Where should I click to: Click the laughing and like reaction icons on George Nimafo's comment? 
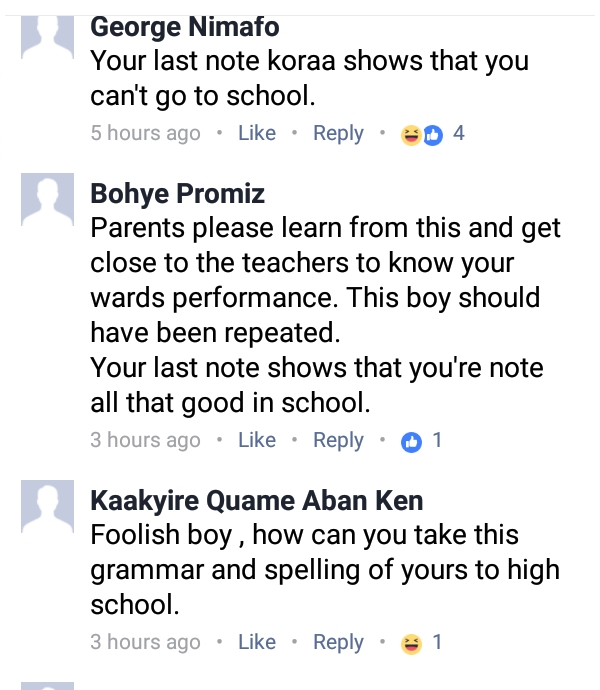tap(421, 134)
